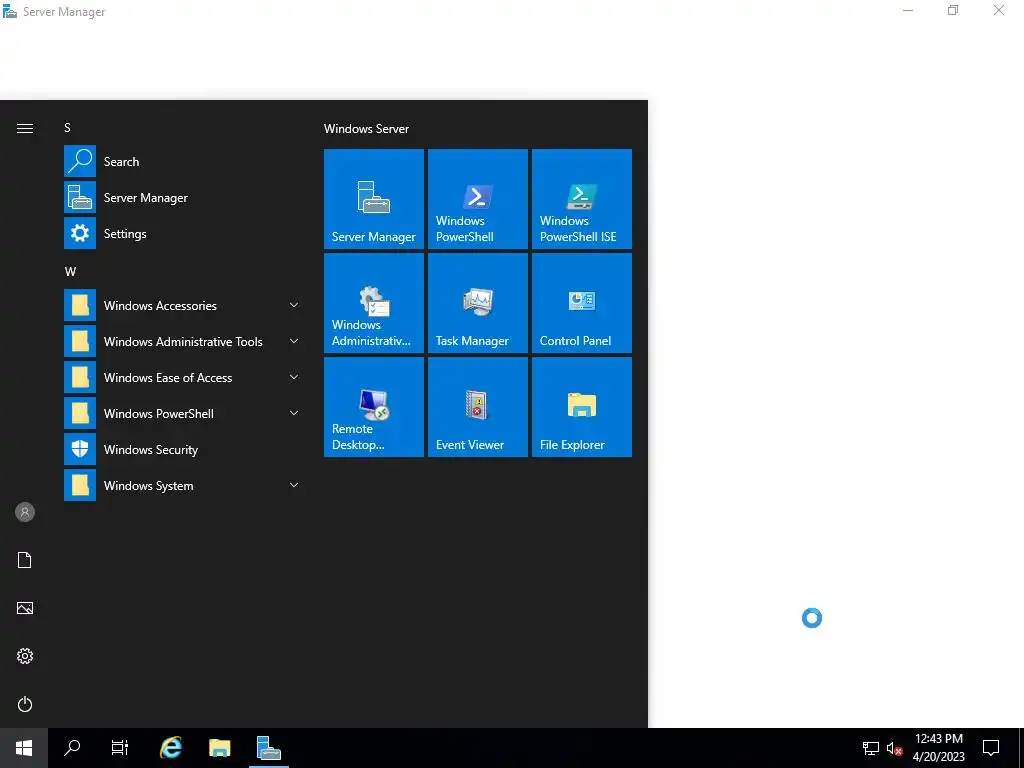Click the letter S group header

[67, 128]
